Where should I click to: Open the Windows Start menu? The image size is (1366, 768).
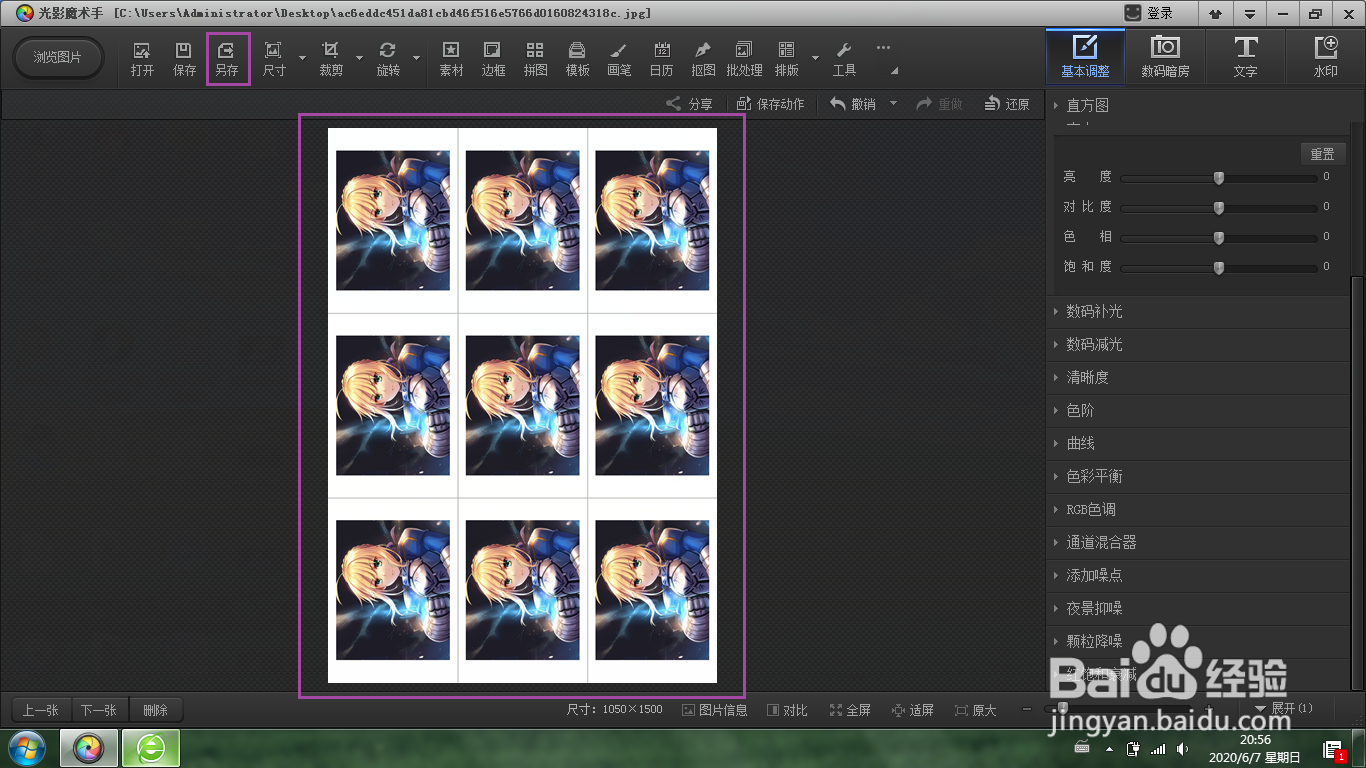tap(26, 748)
